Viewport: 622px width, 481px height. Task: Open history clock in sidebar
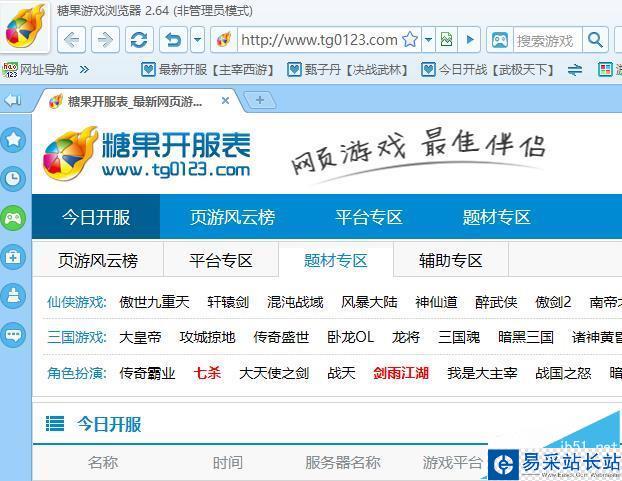13,179
